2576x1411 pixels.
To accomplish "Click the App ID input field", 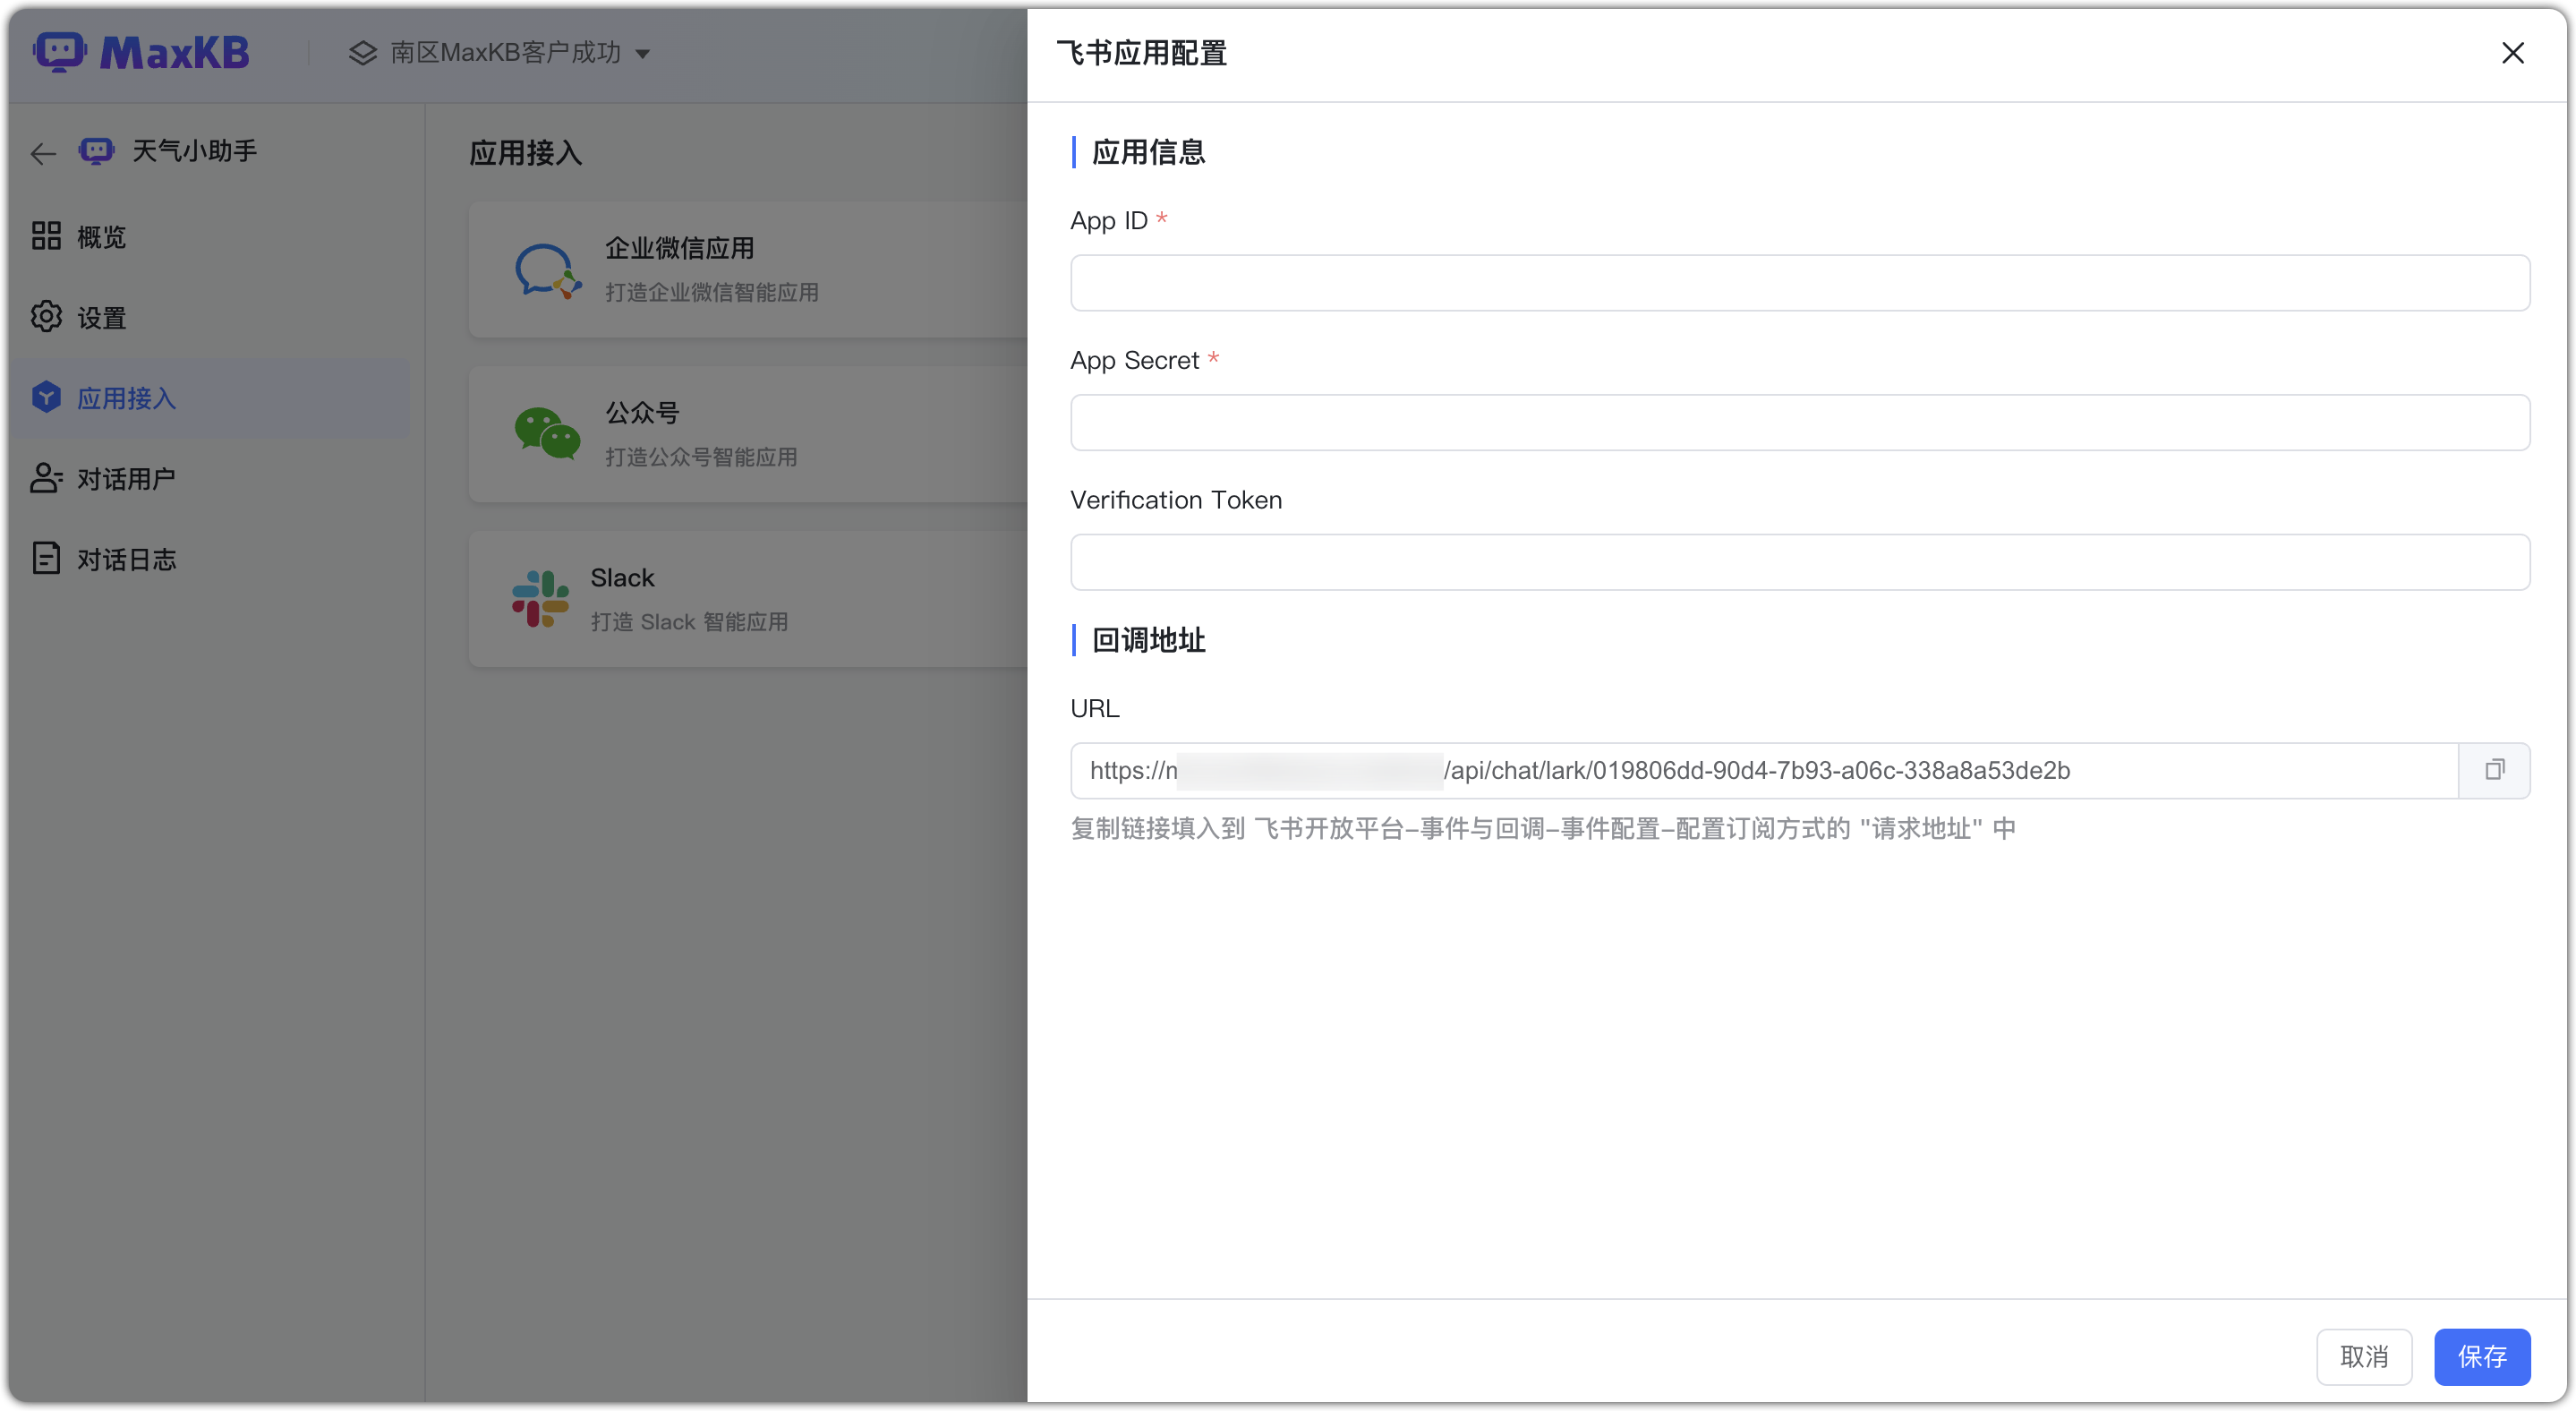I will coord(1800,283).
